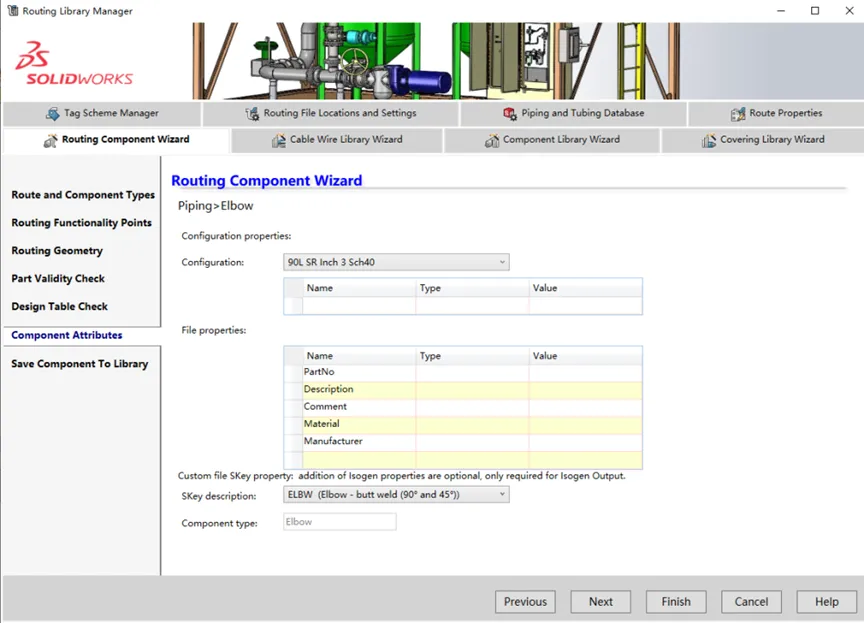
Task: Click the Piping and Tubing Database icon
Action: click(510, 113)
